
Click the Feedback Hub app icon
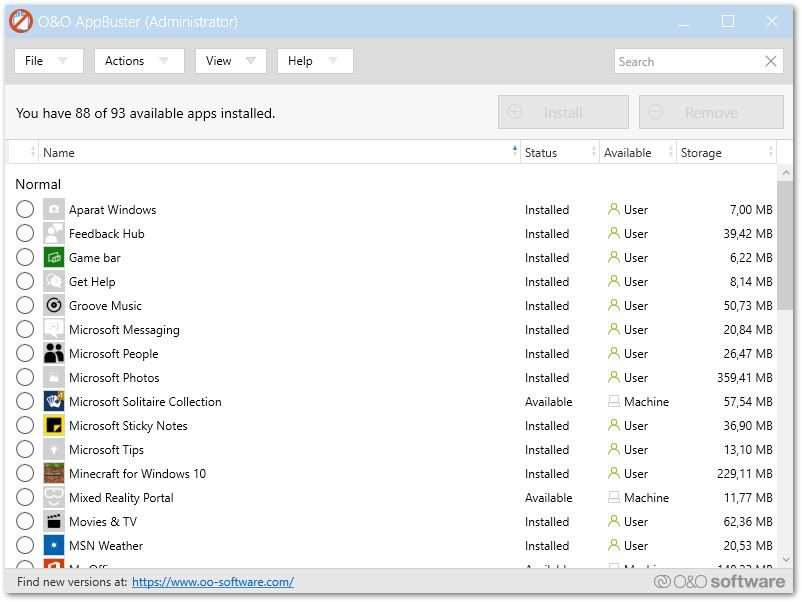[54, 233]
